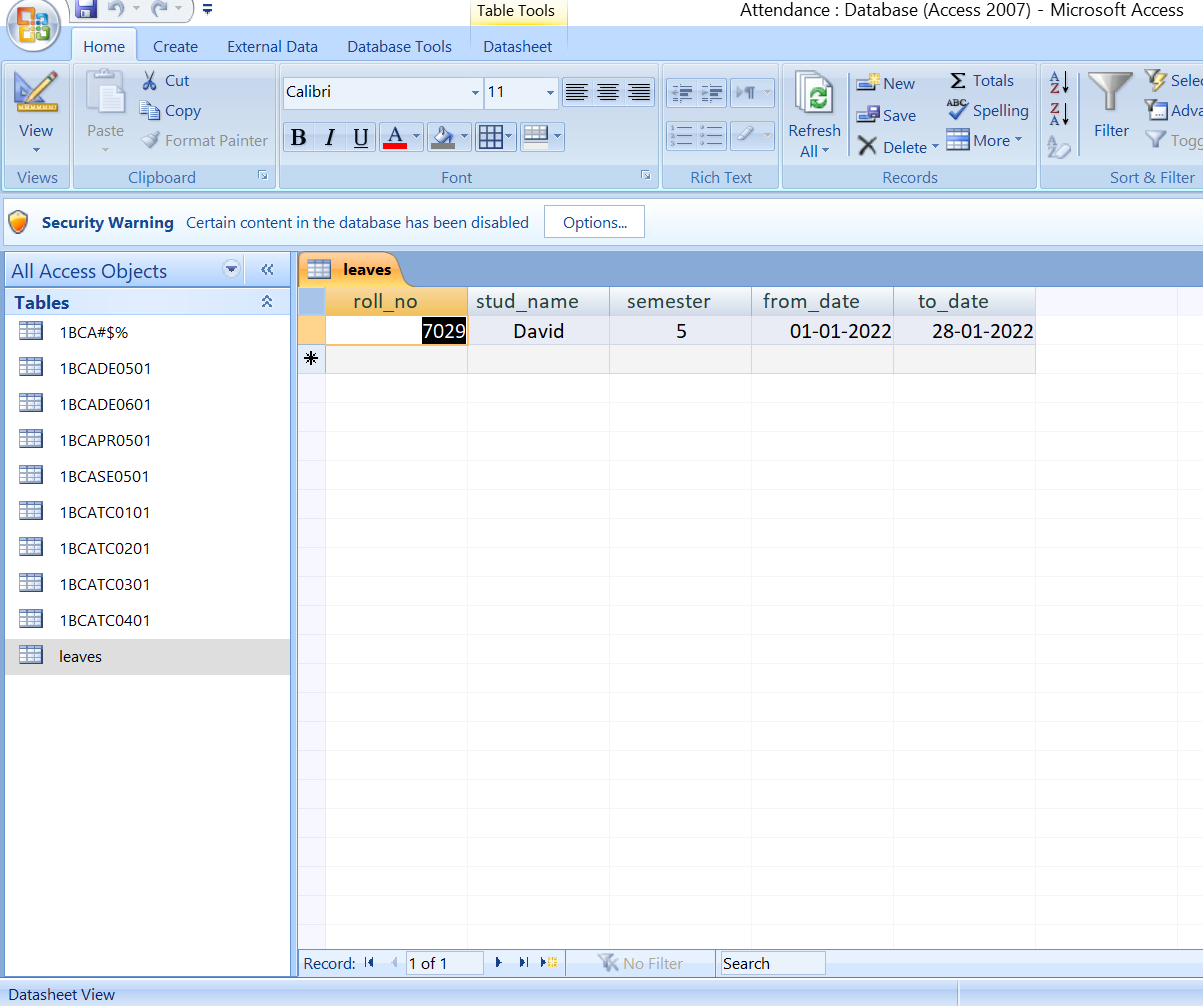Click Refresh All icon
The height and width of the screenshot is (1006, 1203).
[x=814, y=95]
